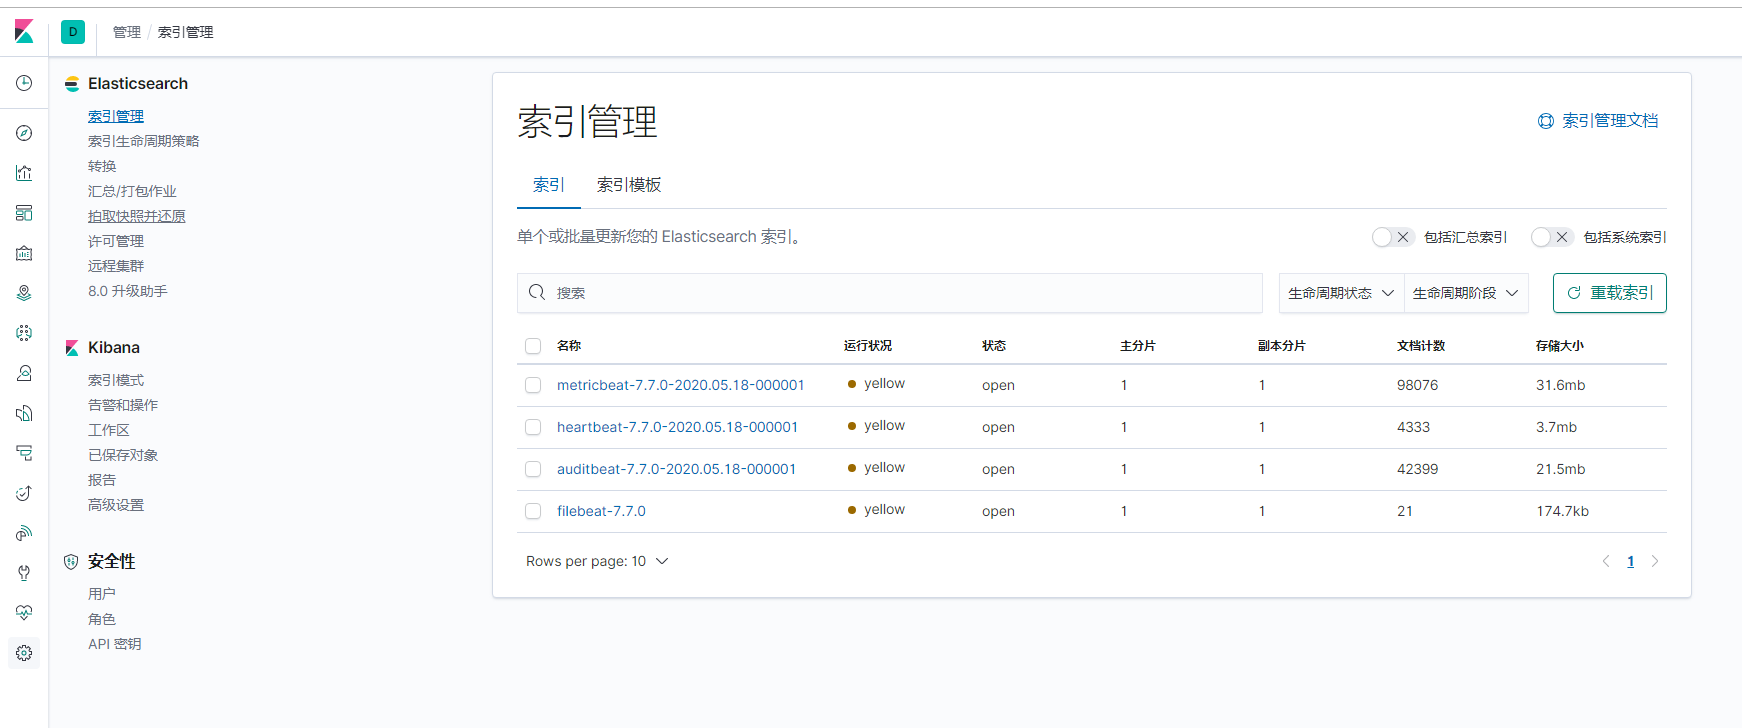
Task: Open Machine Learning from the side navigation
Action: pos(24,333)
